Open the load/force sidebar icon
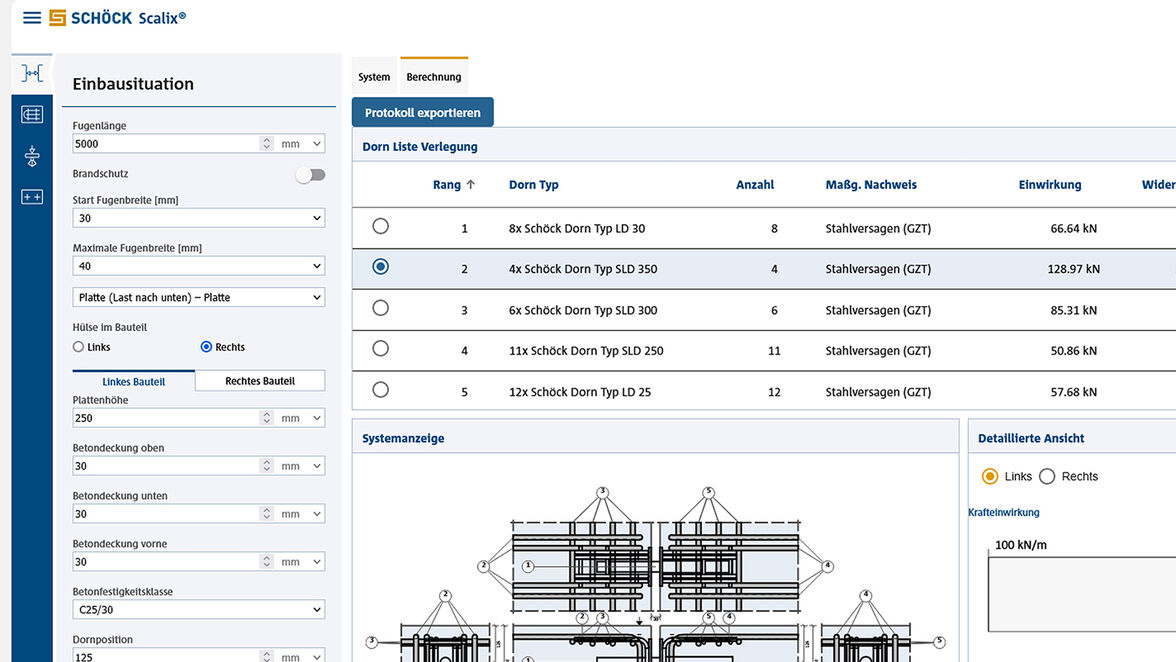The image size is (1176, 662). coord(32,156)
